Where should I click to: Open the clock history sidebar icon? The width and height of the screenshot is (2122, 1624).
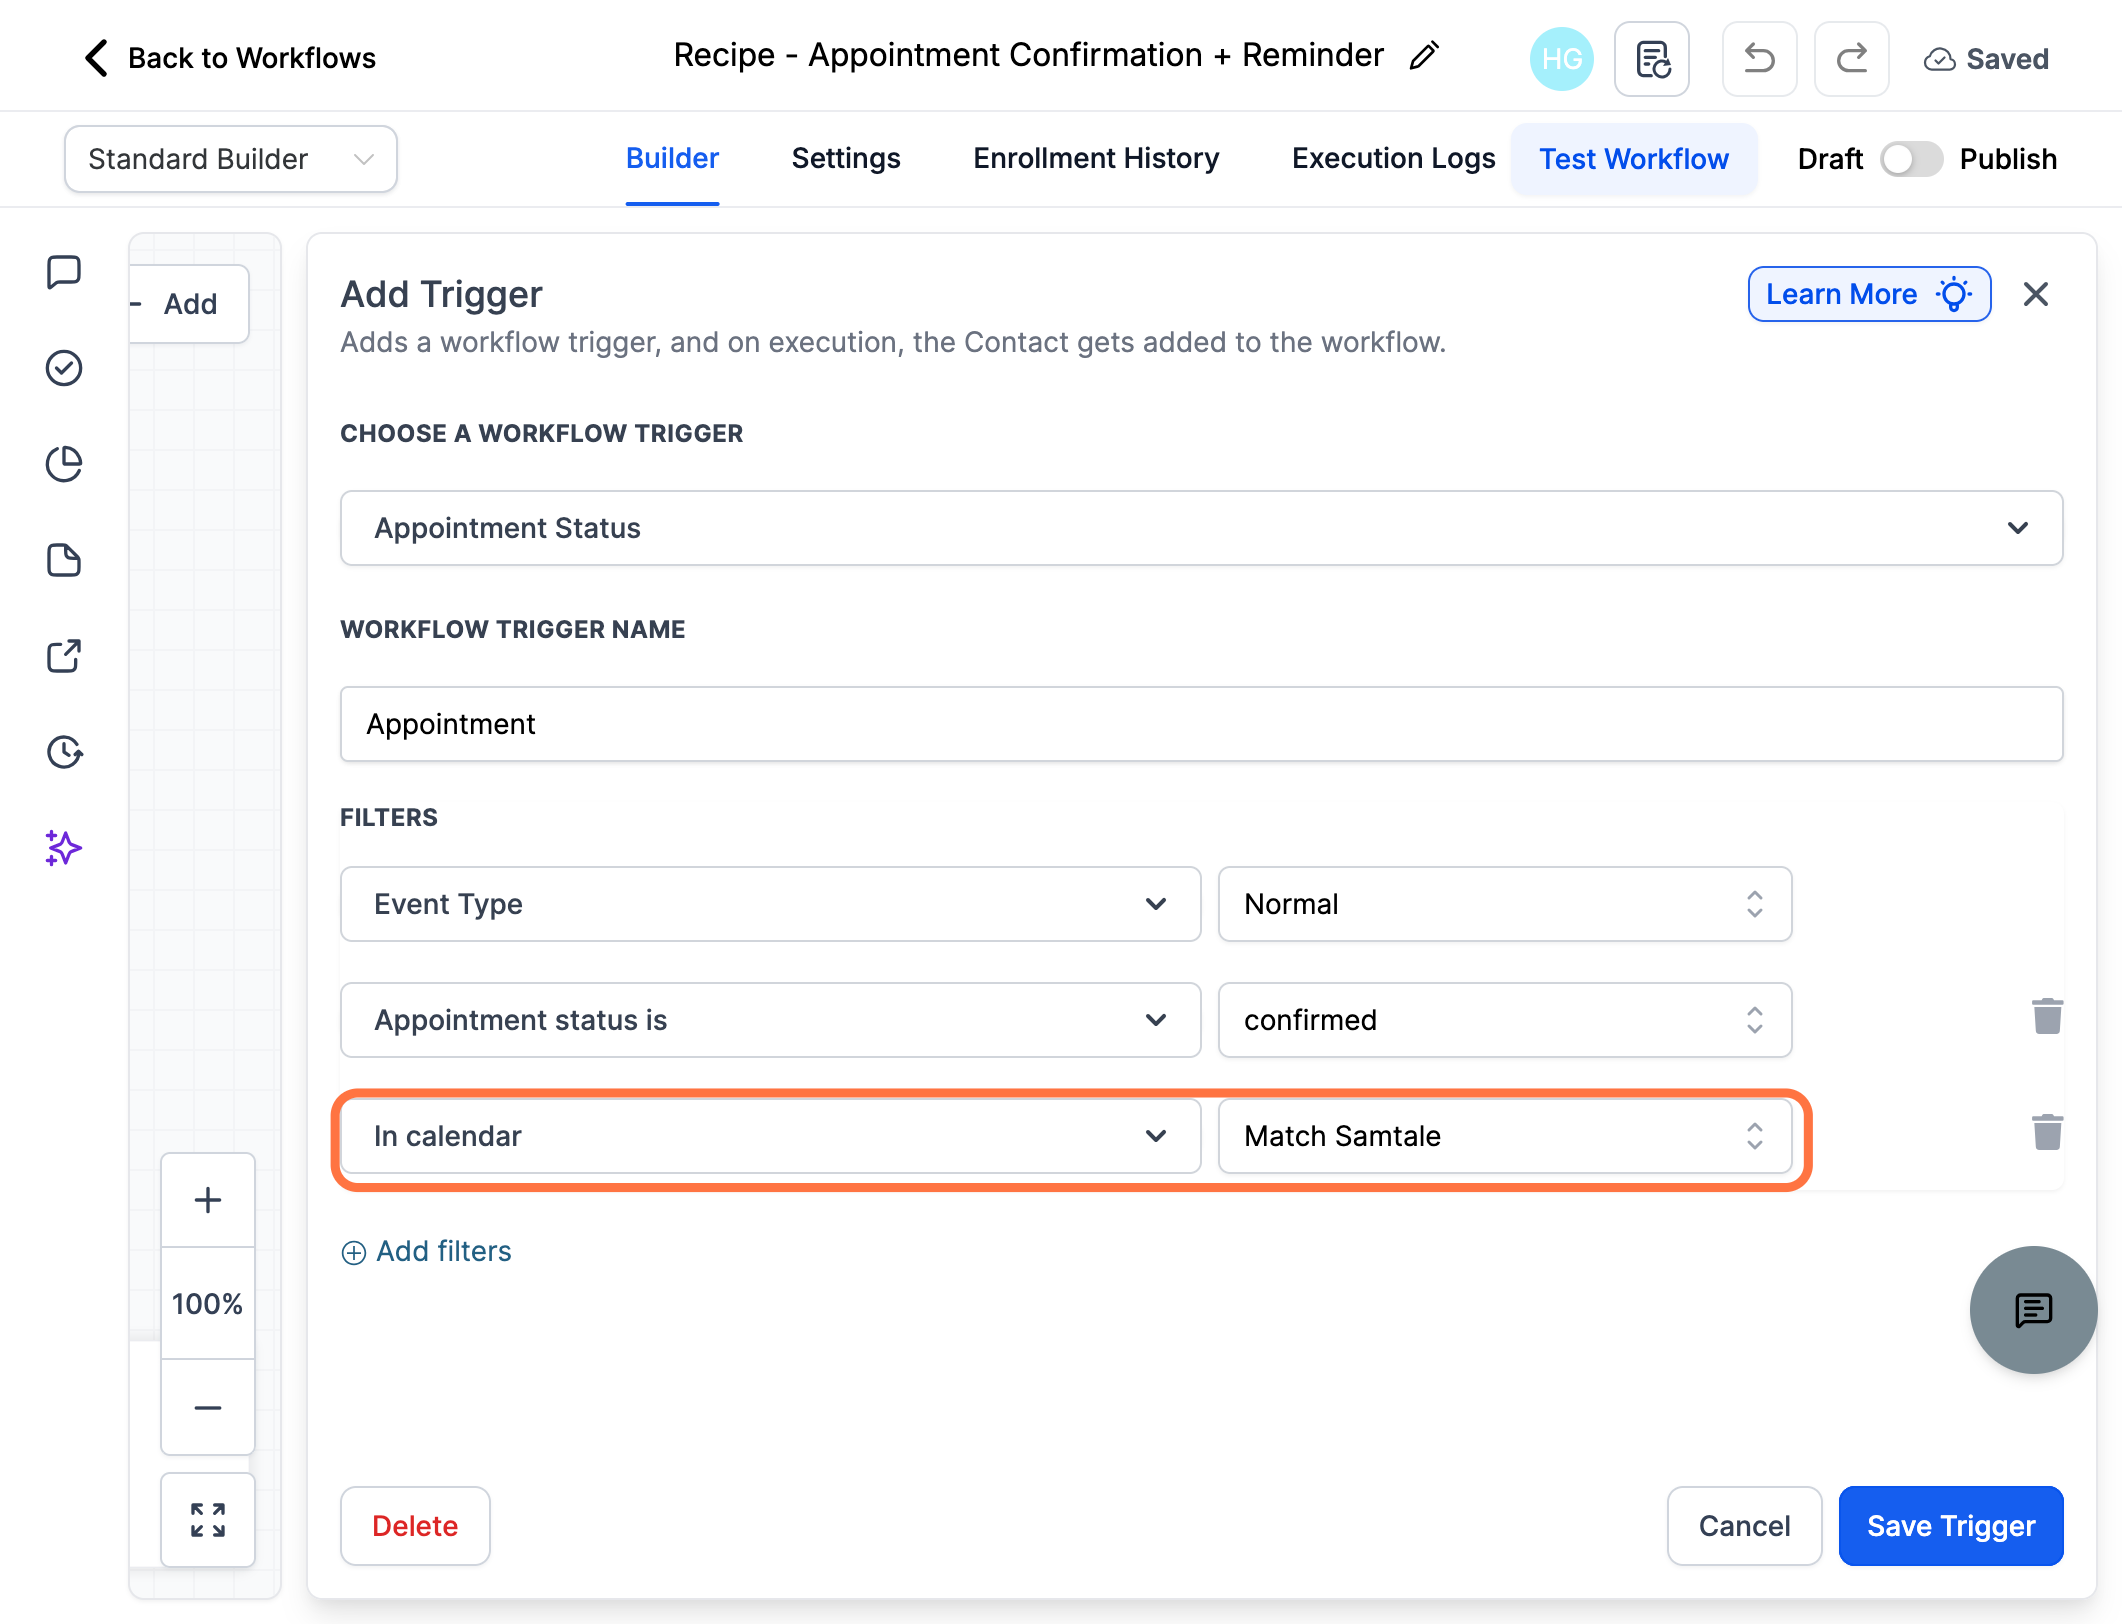[x=64, y=752]
